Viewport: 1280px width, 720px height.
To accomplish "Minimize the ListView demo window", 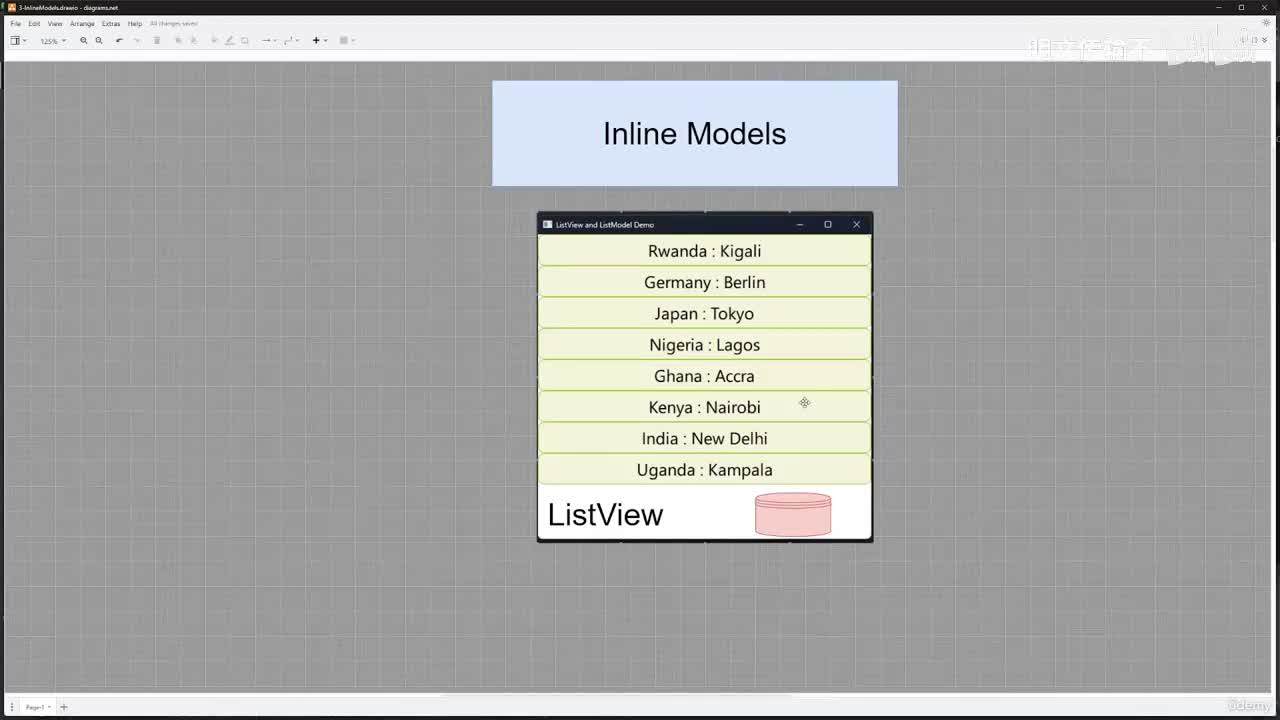I will click(x=800, y=224).
